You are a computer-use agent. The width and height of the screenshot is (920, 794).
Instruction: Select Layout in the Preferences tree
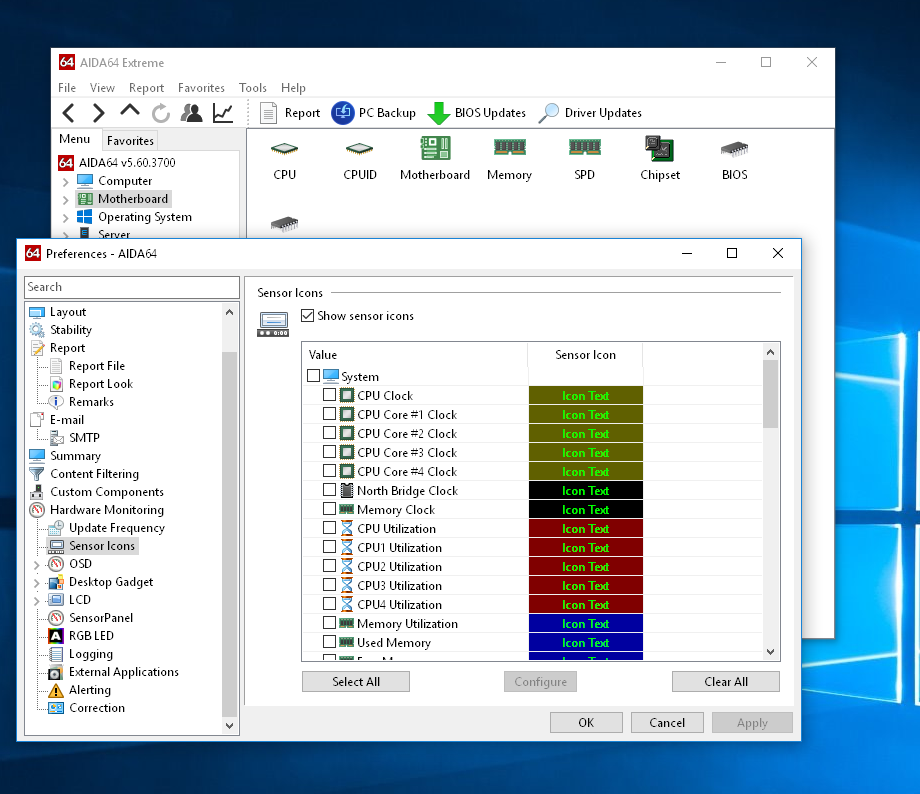[67, 312]
